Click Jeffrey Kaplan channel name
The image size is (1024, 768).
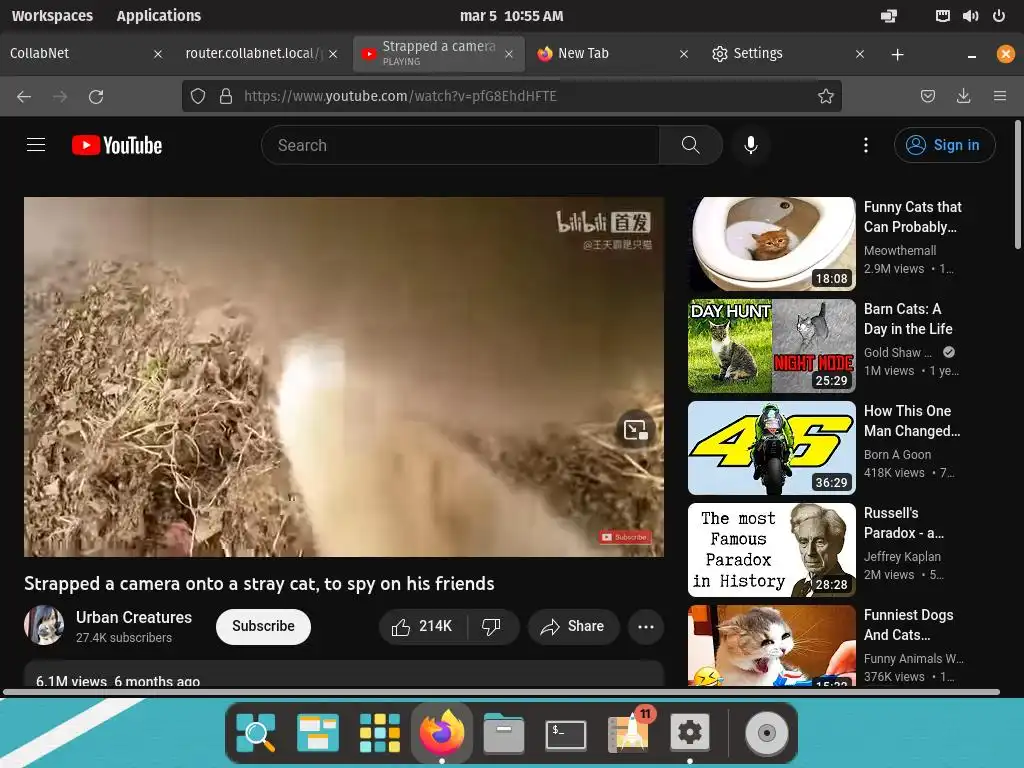pos(902,556)
